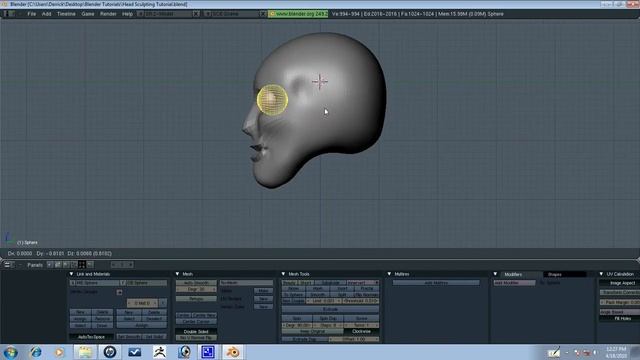Click the Offset 1.00 number field
Screen dimensions: 640x360
(x=354, y=339)
